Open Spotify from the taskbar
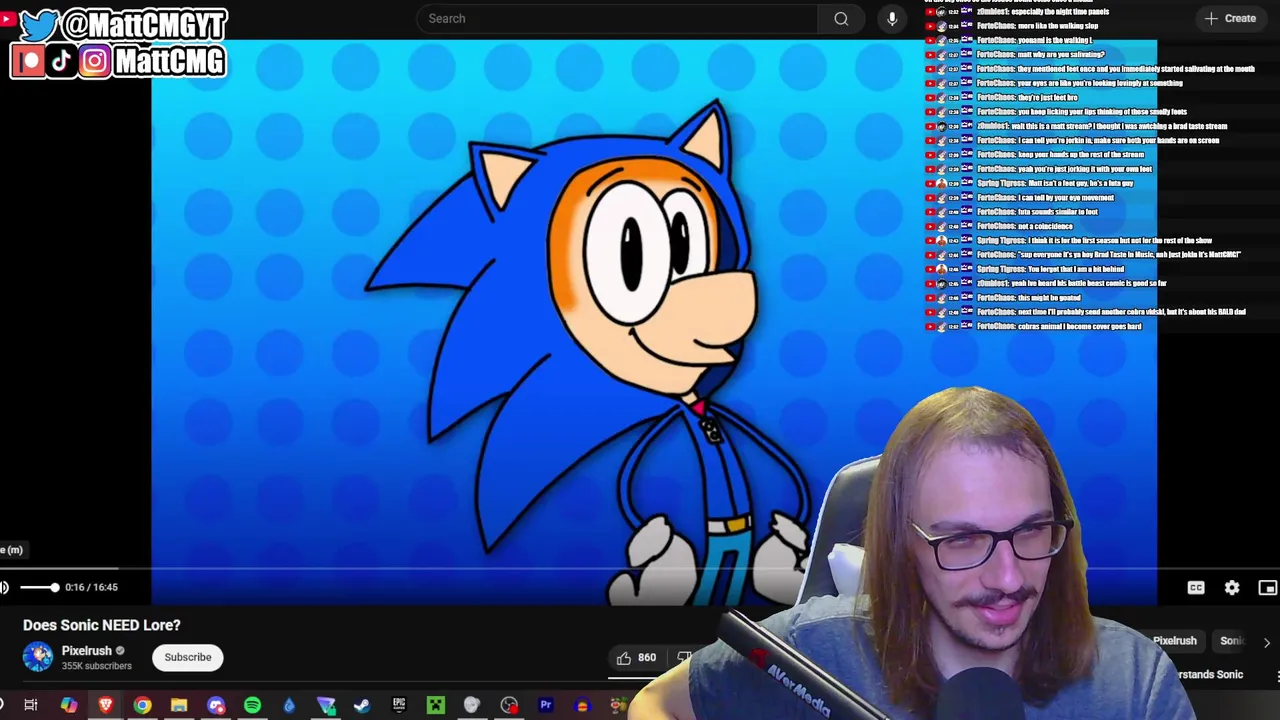The height and width of the screenshot is (720, 1280). click(x=252, y=706)
